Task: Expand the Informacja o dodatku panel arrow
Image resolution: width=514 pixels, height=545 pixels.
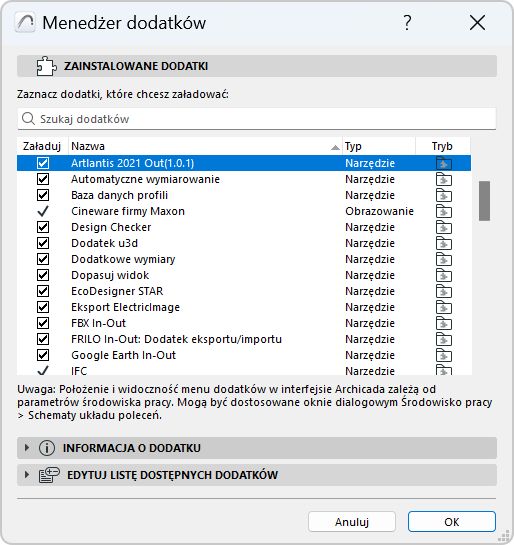Action: coord(27,448)
